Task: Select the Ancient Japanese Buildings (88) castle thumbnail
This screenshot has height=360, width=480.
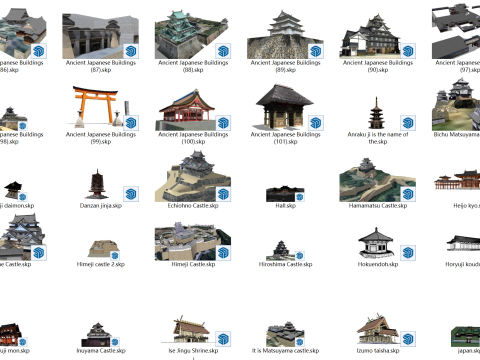Action: (x=193, y=35)
